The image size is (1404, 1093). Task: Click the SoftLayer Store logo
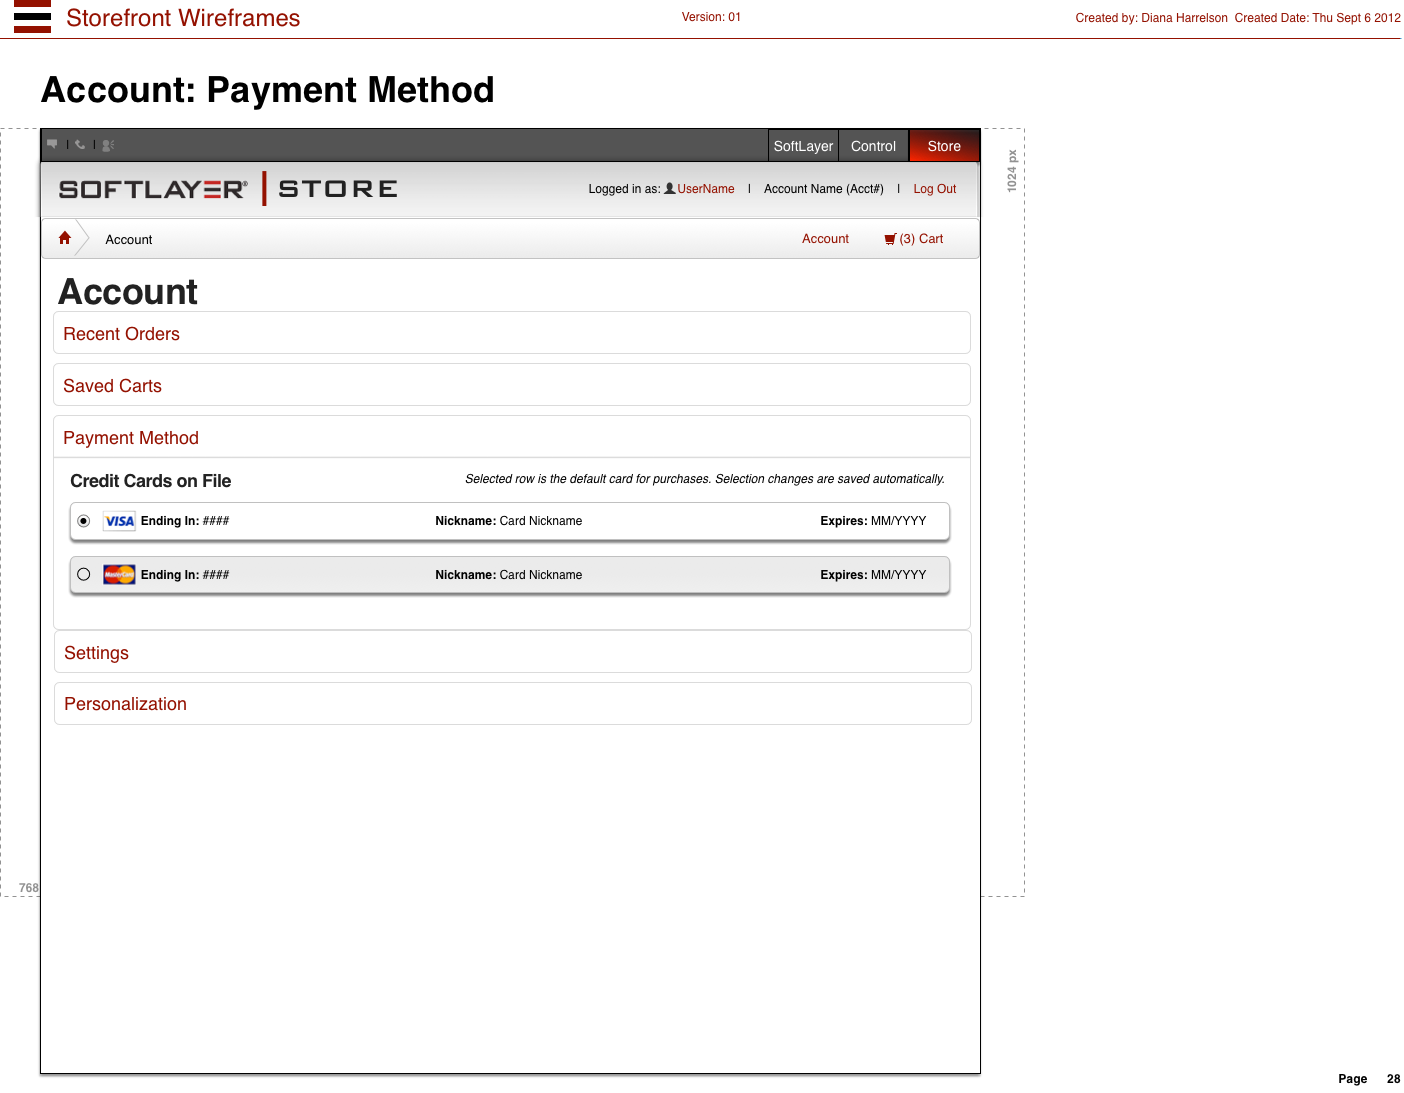[x=228, y=188]
